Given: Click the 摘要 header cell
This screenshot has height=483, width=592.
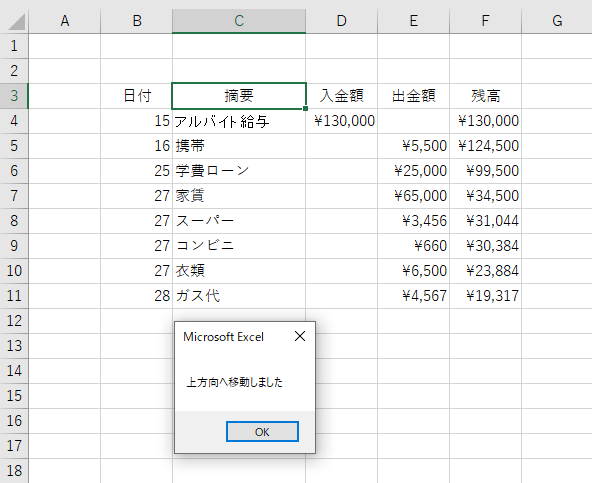Looking at the screenshot, I should pyautogui.click(x=239, y=96).
